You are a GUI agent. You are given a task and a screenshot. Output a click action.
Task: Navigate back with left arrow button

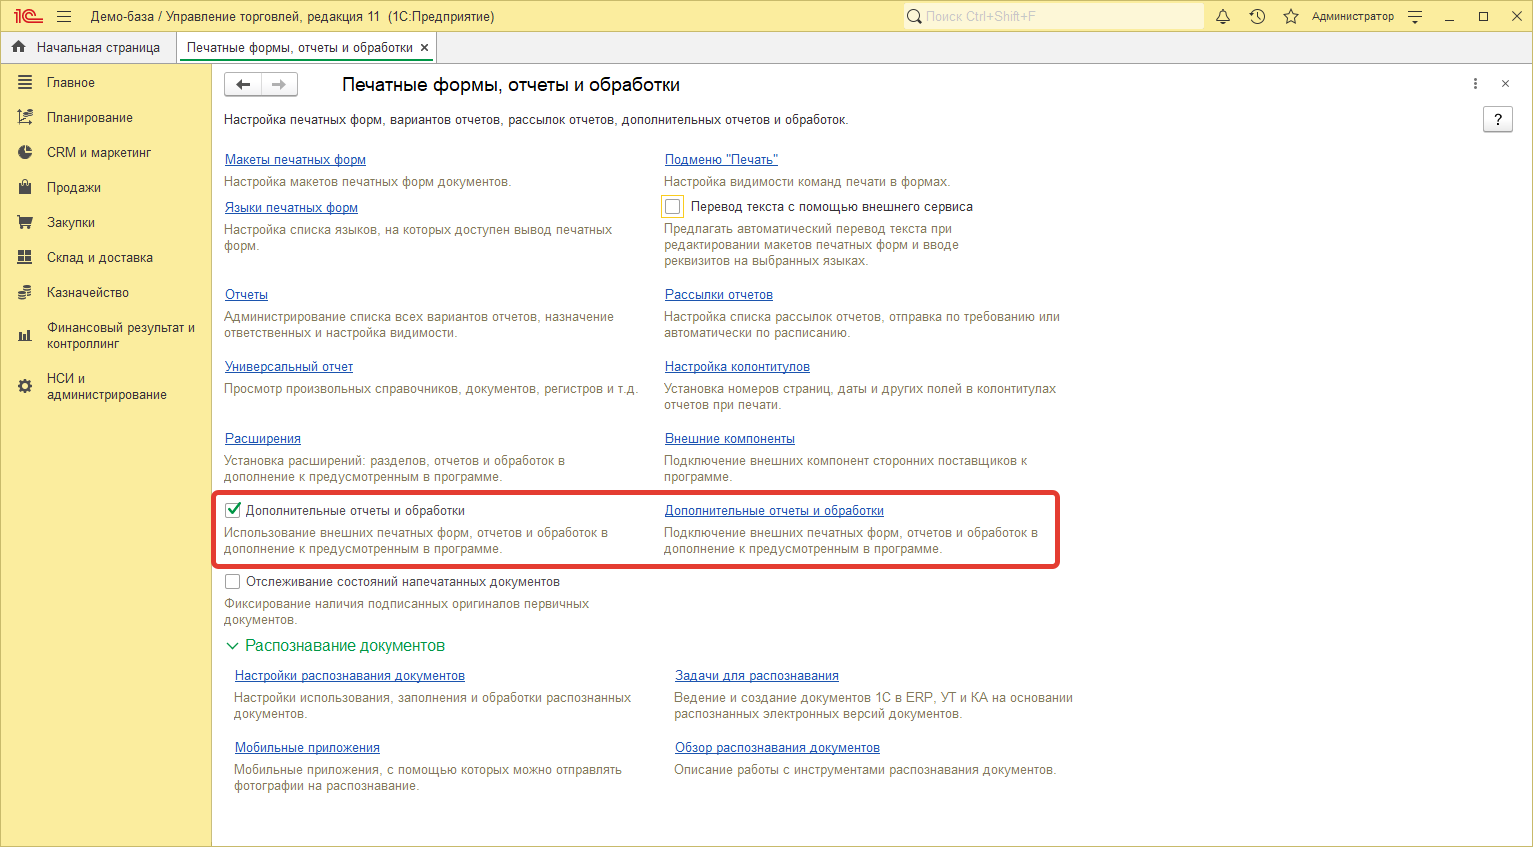click(x=243, y=85)
